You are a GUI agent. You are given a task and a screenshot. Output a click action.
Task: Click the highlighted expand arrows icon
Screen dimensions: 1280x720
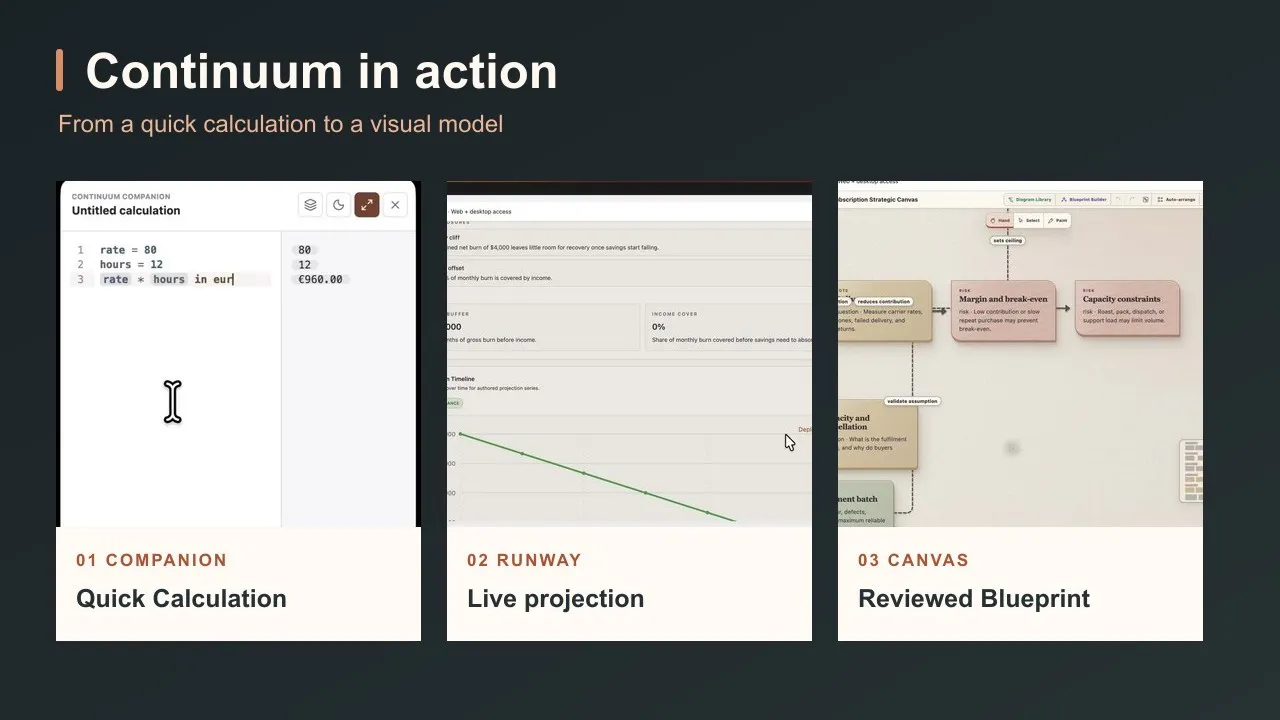367,205
